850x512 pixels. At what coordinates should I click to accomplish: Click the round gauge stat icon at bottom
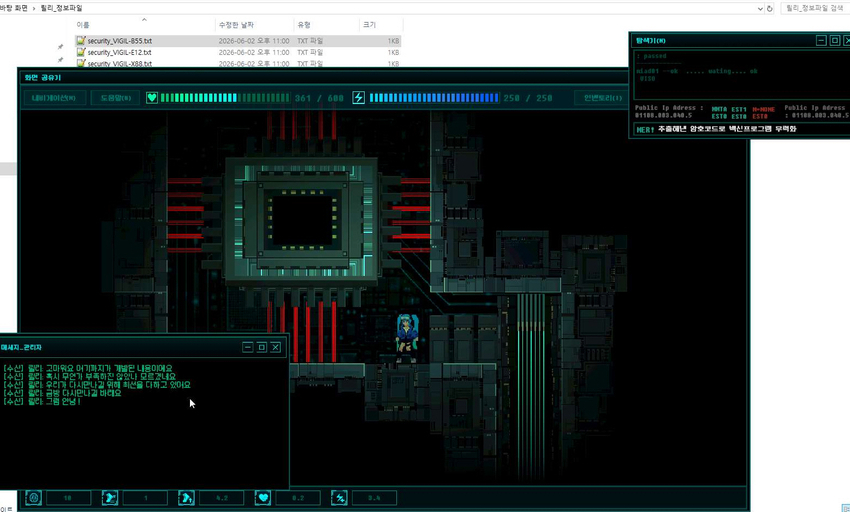(33, 497)
